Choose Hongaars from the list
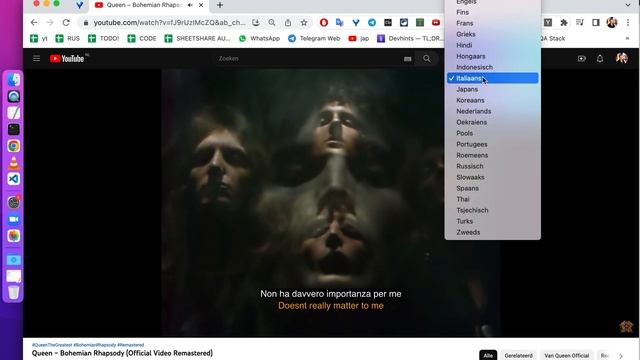640x360 pixels. click(492, 56)
